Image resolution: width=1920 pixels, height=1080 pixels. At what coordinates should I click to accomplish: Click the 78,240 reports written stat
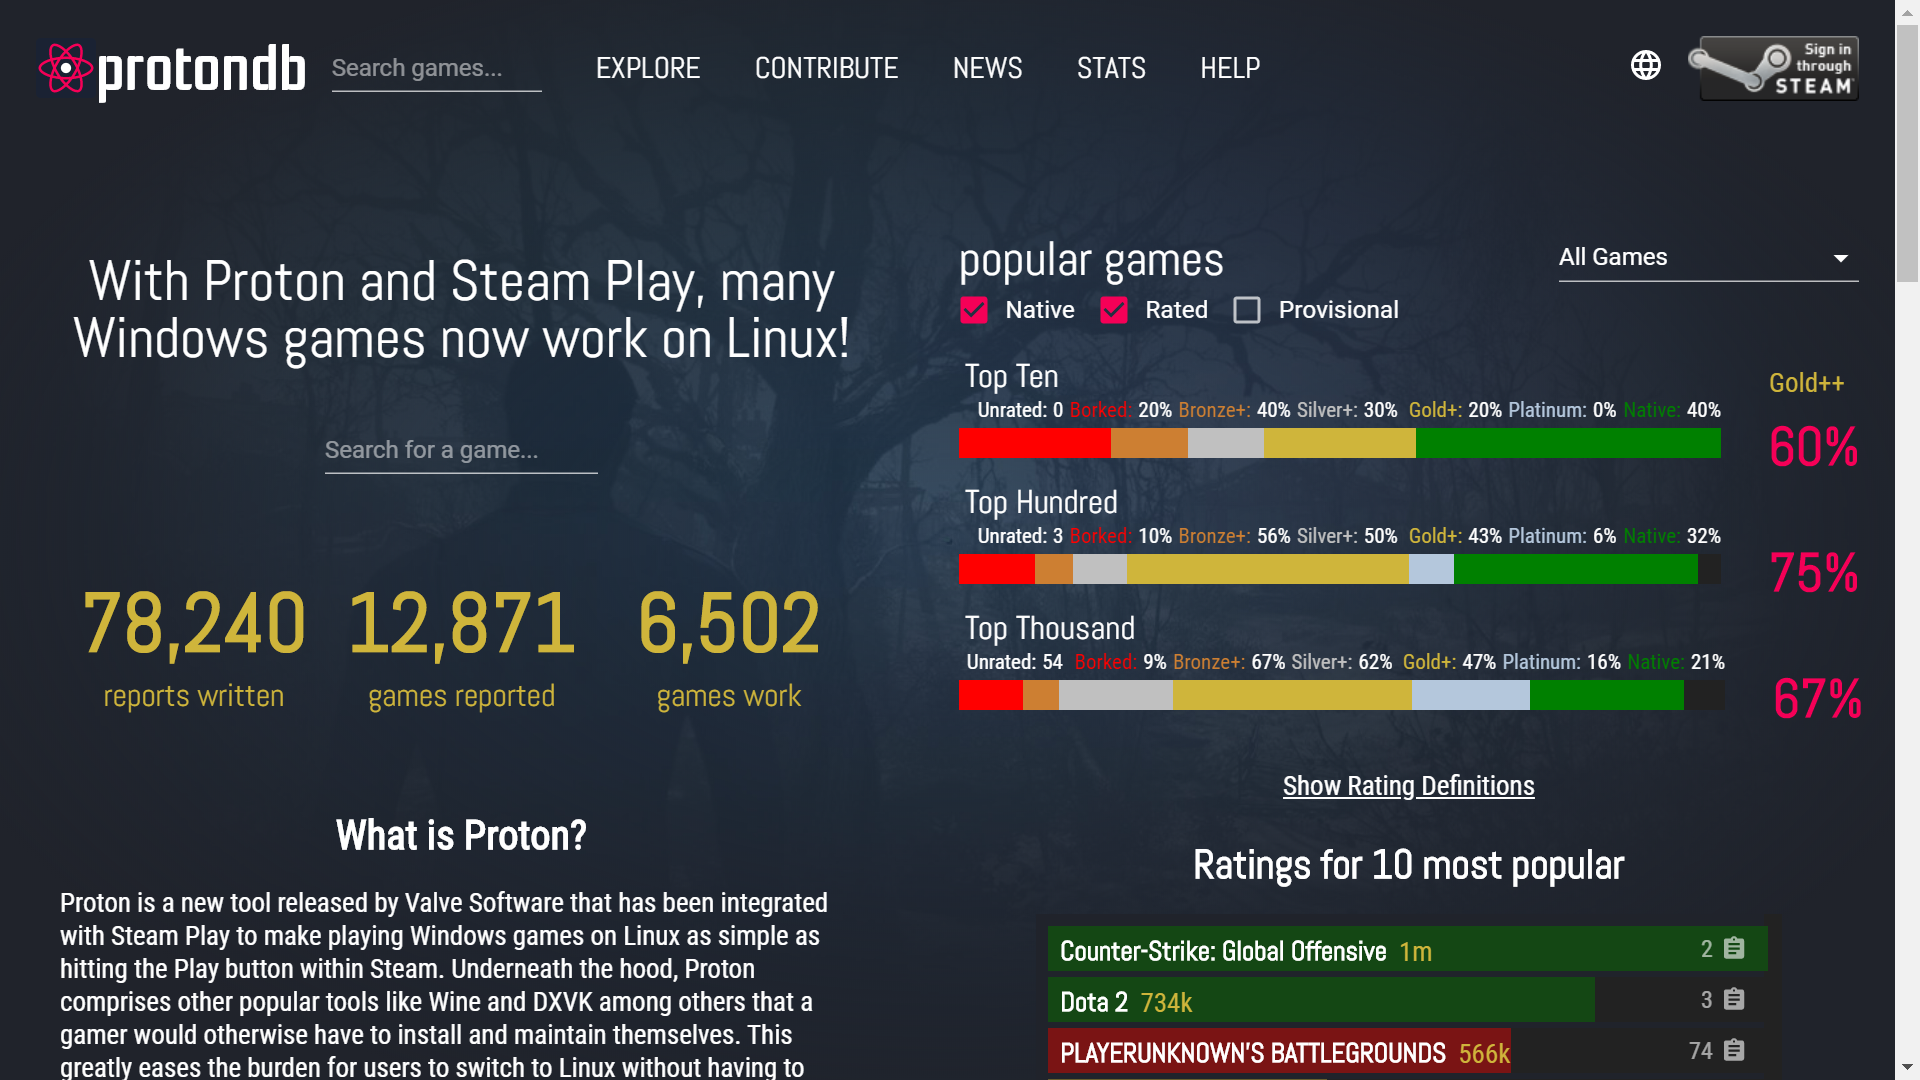tap(194, 648)
